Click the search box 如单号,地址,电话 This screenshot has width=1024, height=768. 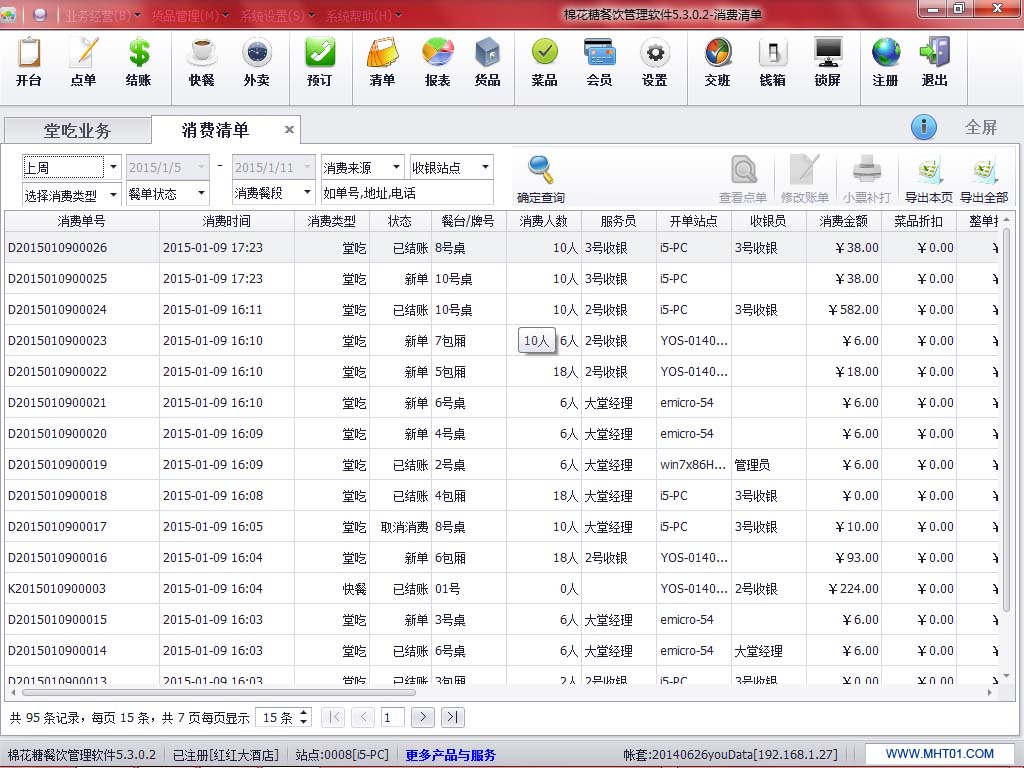(x=407, y=193)
